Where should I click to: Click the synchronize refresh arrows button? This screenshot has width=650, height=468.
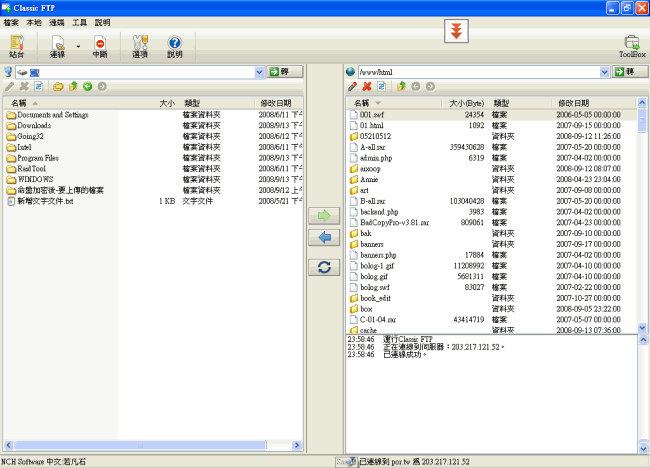click(323, 267)
